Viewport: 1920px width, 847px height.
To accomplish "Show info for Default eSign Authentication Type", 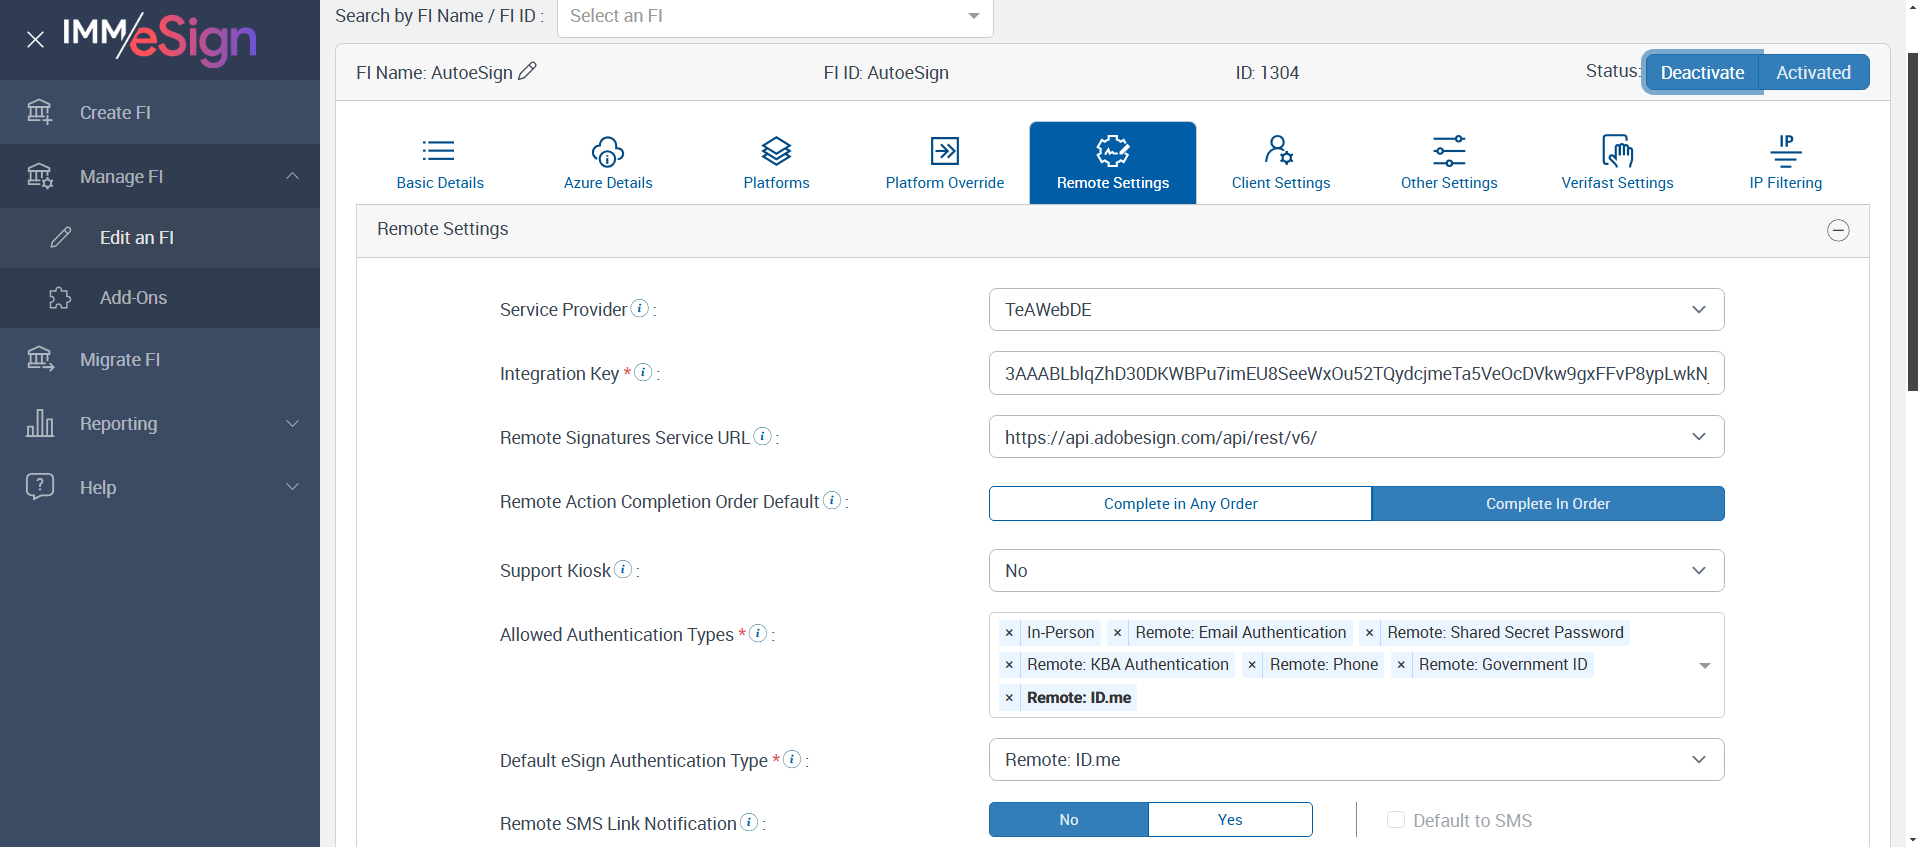I will pos(792,759).
